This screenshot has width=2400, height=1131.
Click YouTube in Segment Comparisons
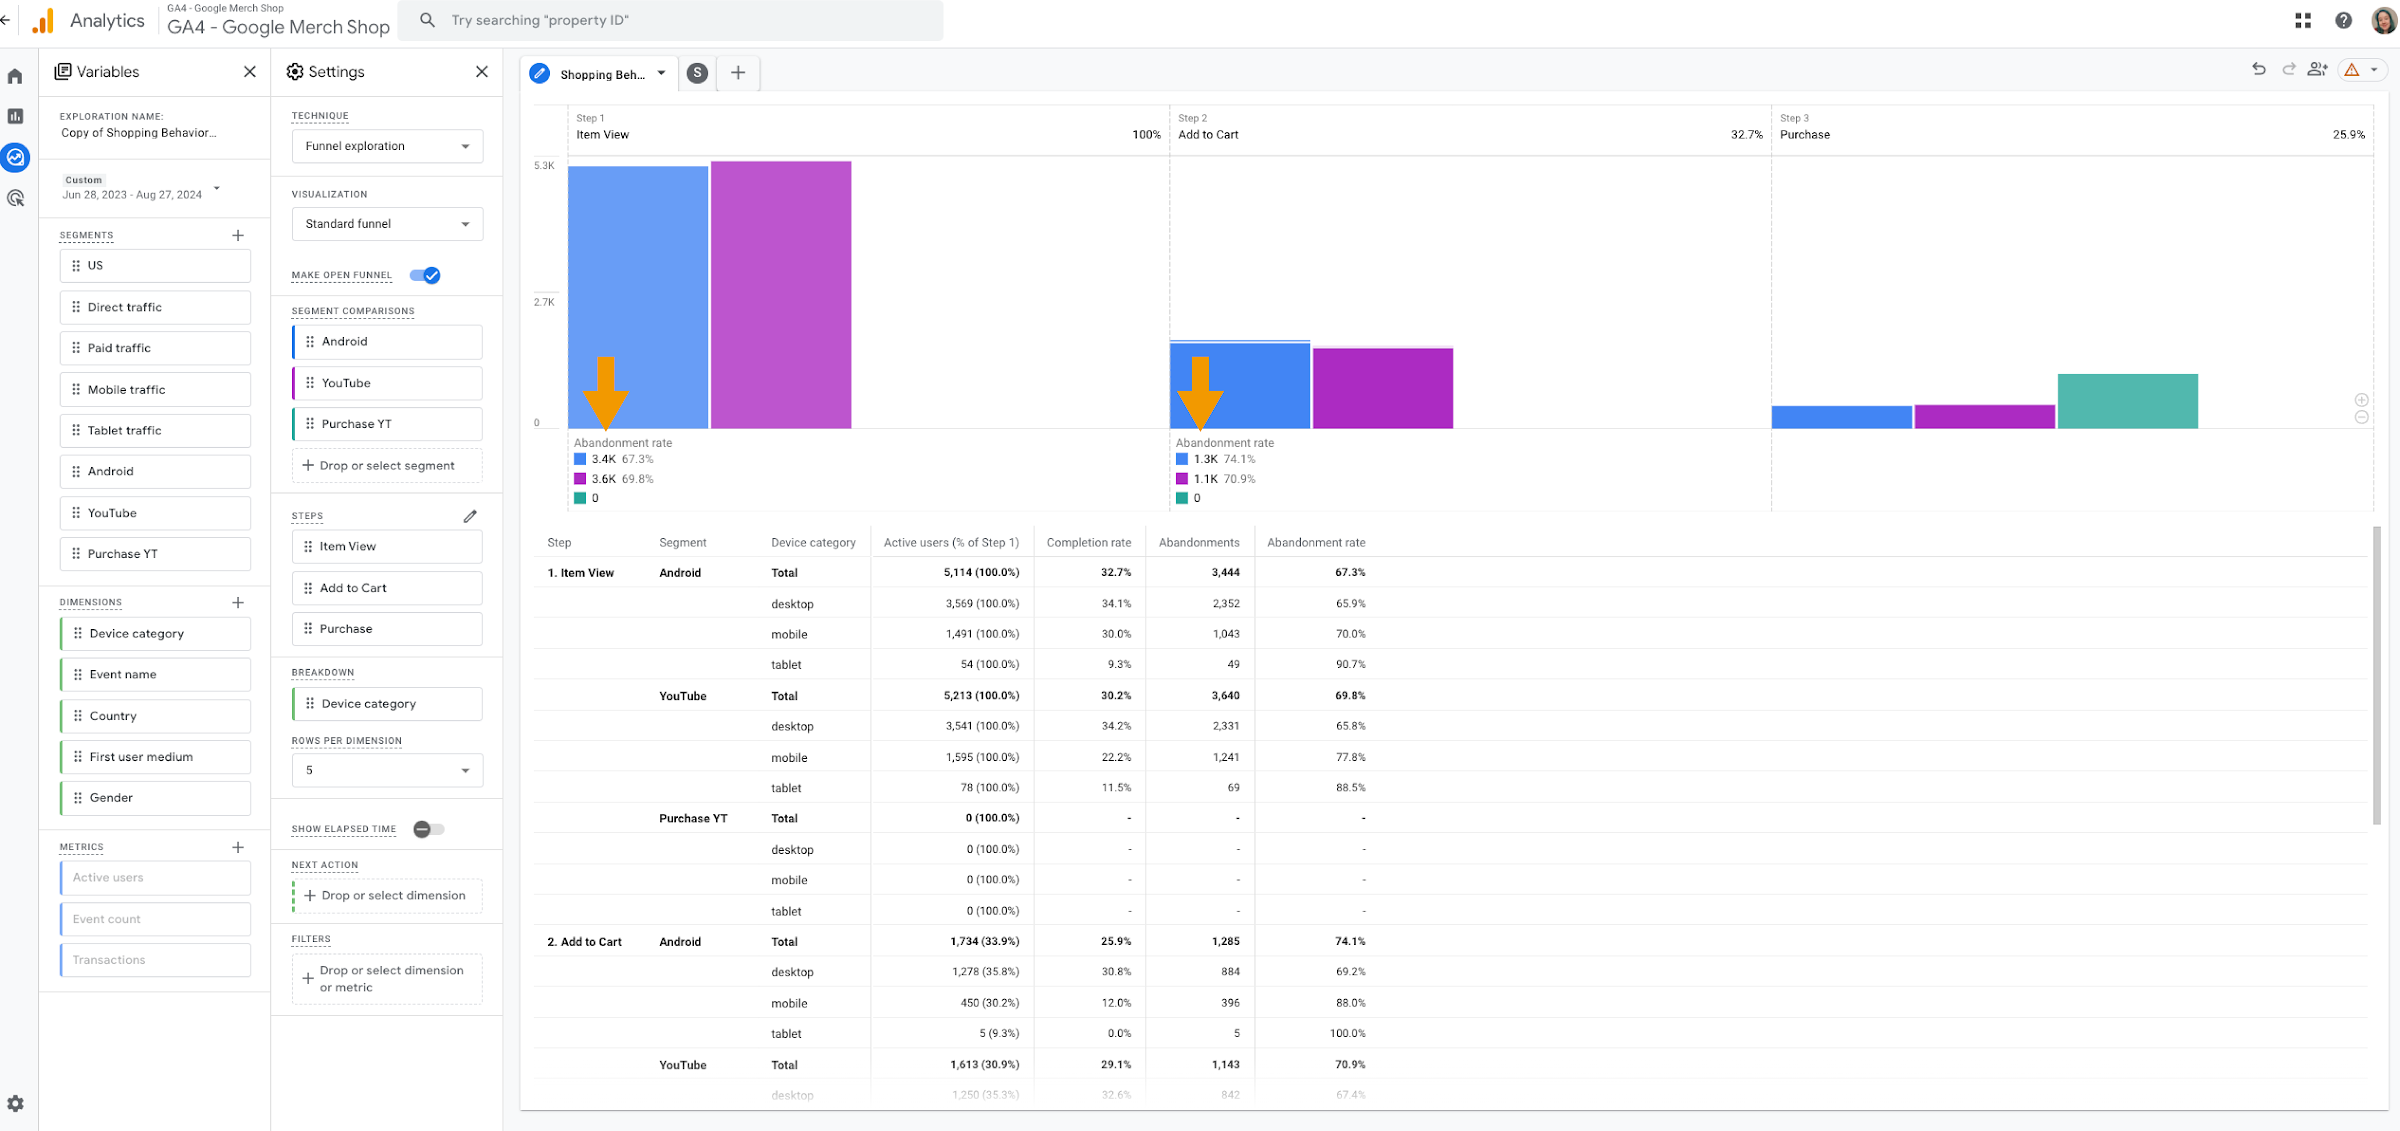[387, 383]
